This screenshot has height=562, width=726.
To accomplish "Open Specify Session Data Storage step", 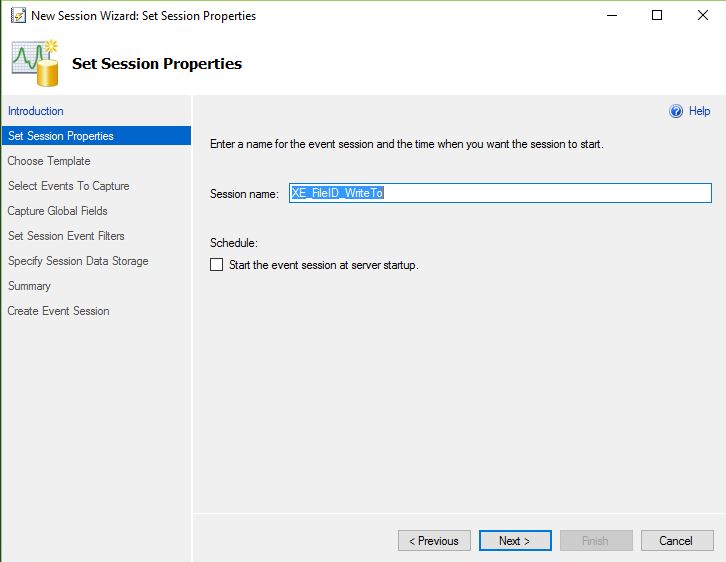I will pos(78,261).
